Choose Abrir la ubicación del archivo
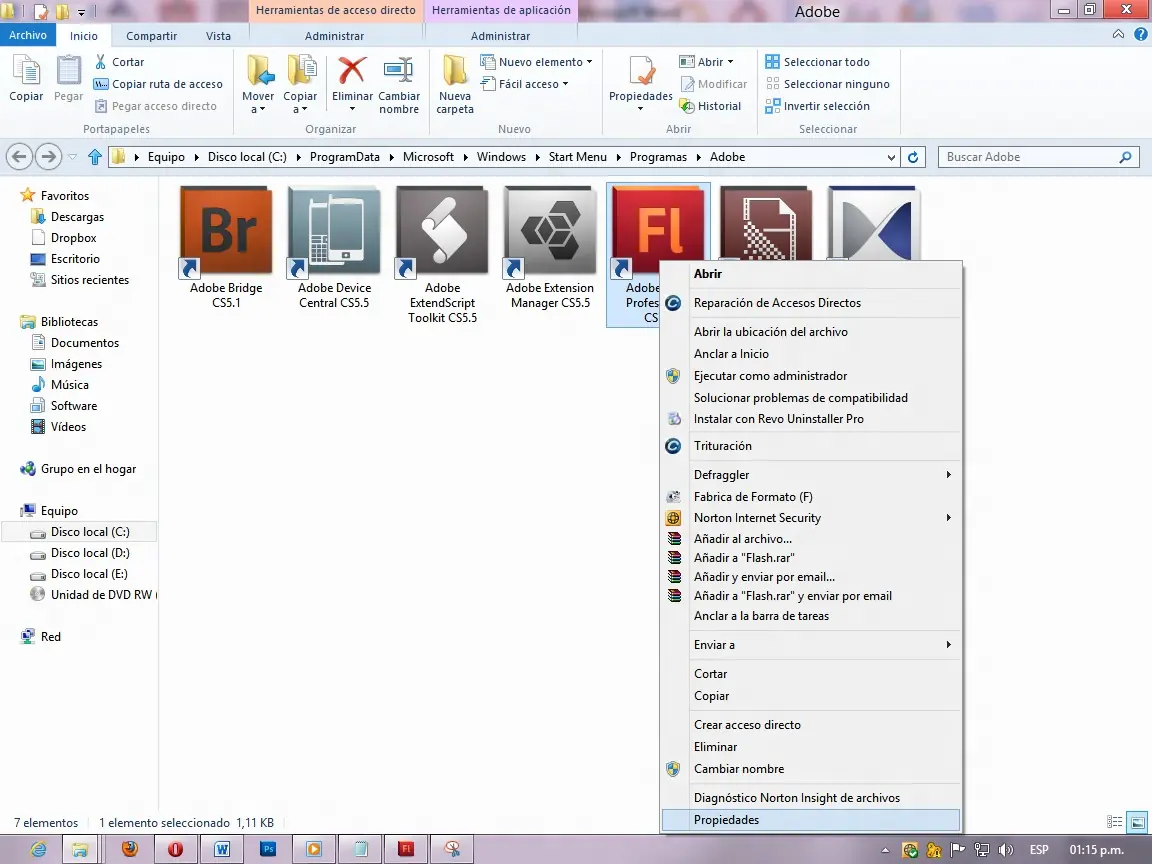This screenshot has height=864, width=1152. pos(812,332)
